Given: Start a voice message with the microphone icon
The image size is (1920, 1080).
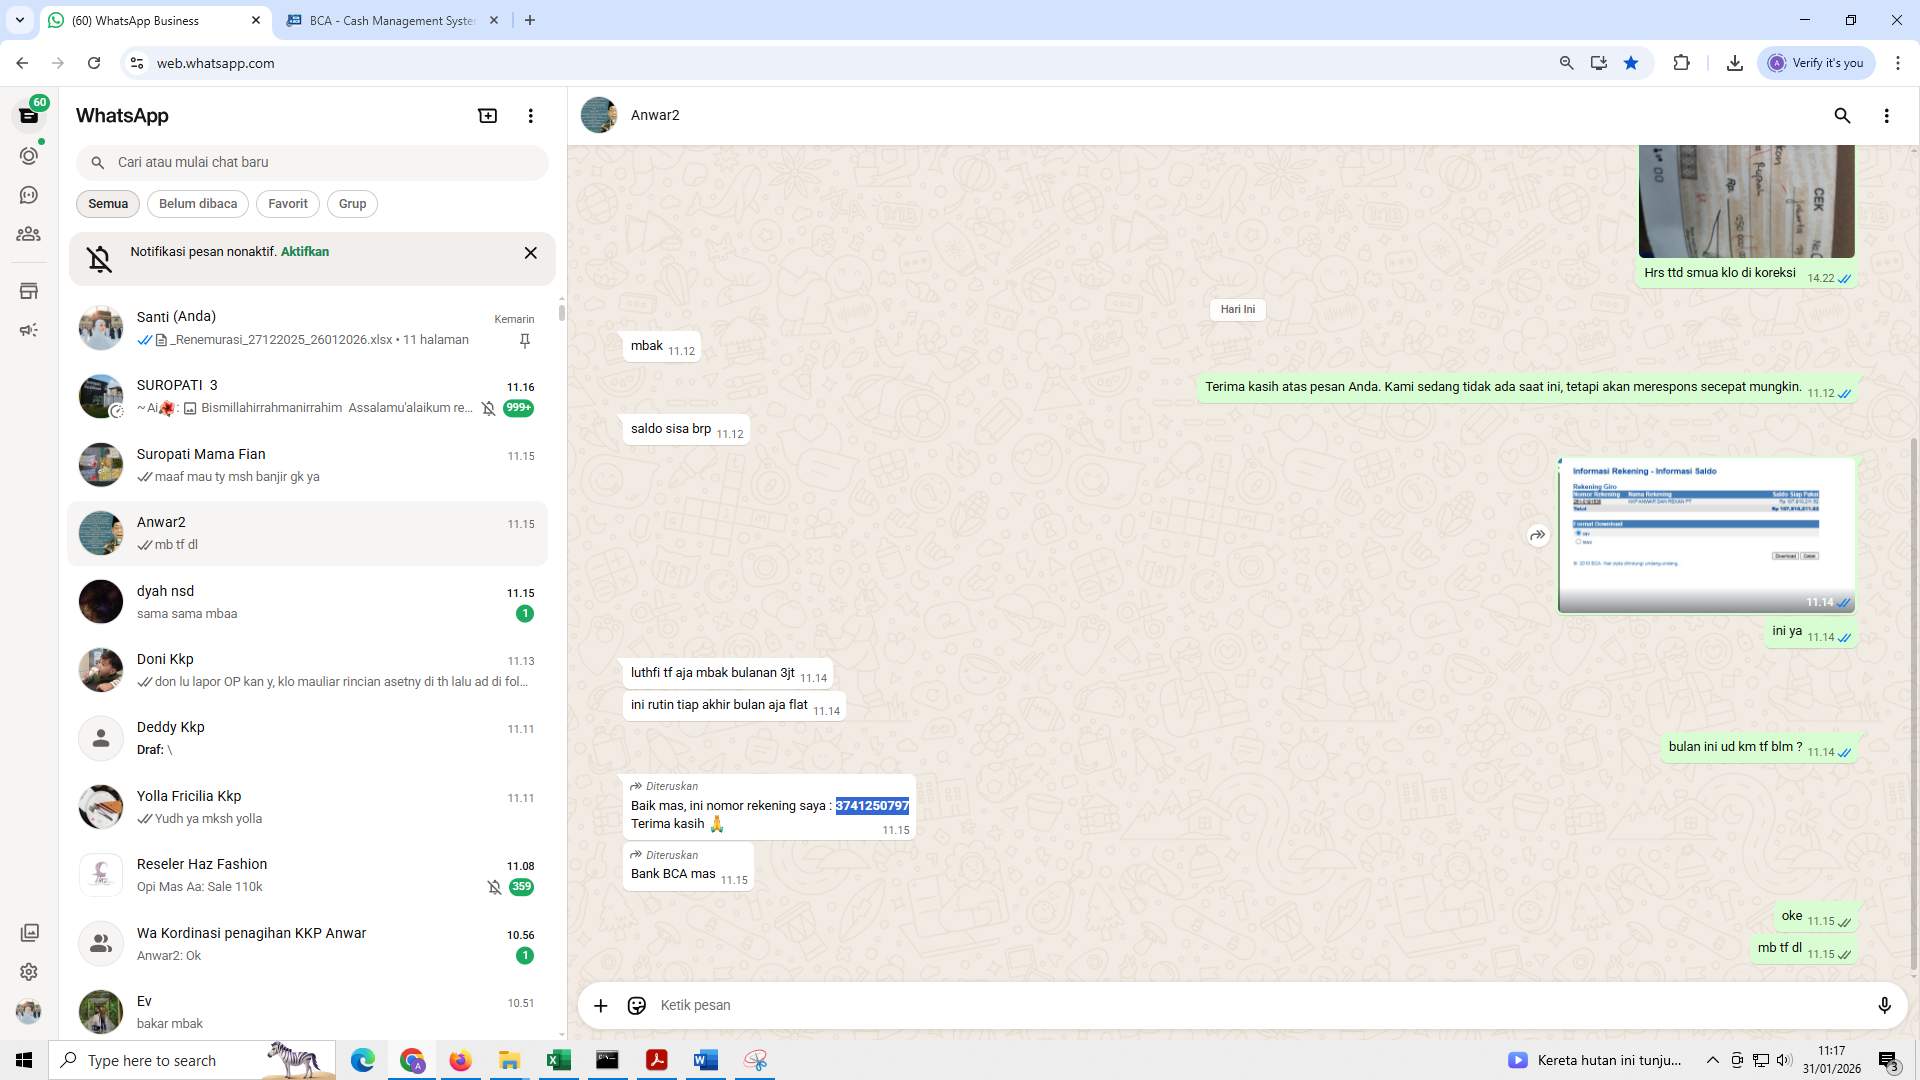Looking at the screenshot, I should [x=1885, y=1005].
